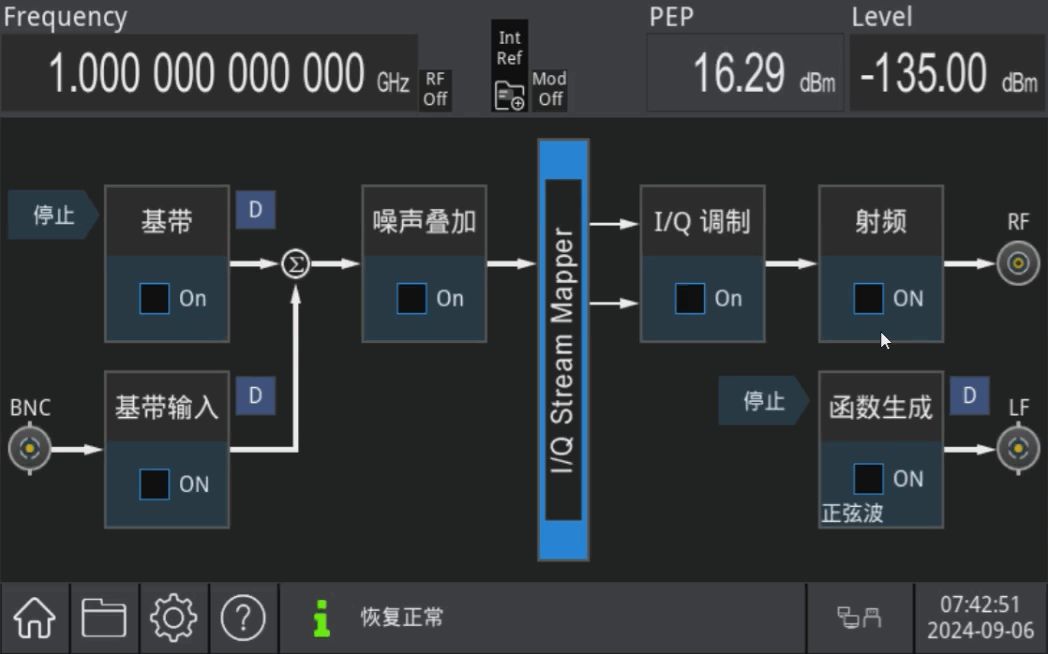The width and height of the screenshot is (1048, 654).
Task: Click the Int Ref save icon
Action: [509, 96]
